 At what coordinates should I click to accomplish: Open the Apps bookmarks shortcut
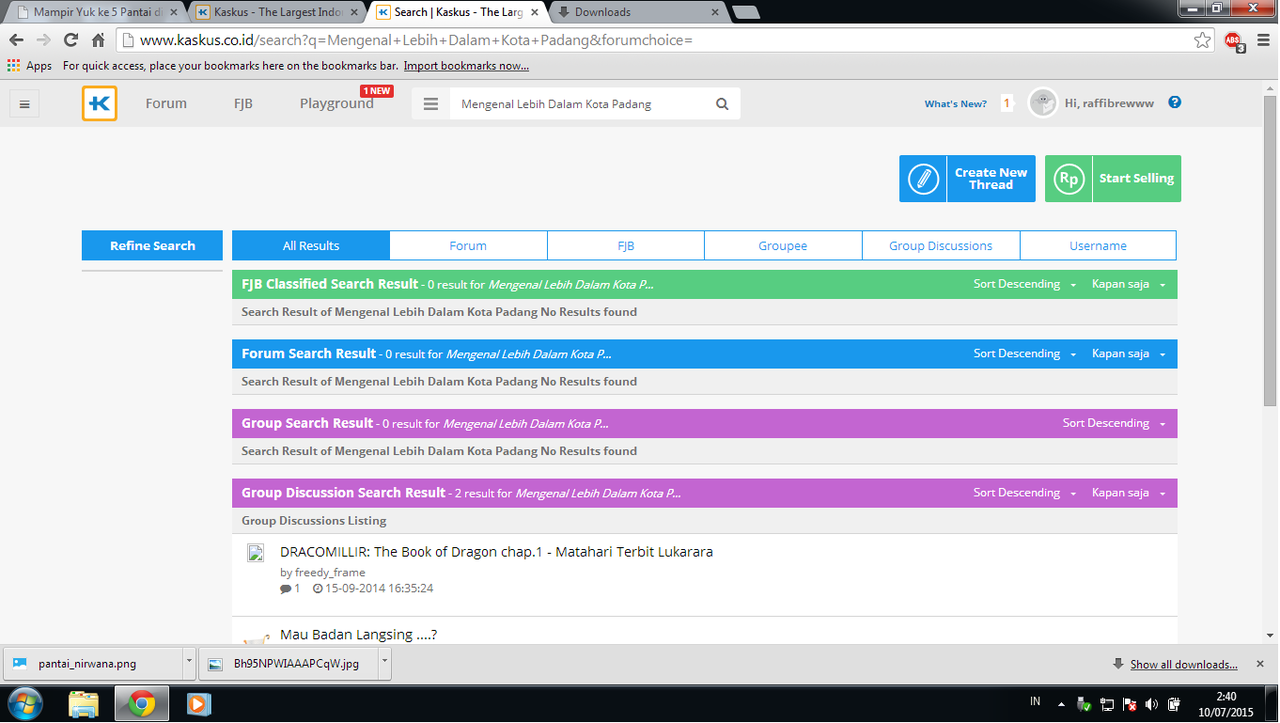point(29,66)
